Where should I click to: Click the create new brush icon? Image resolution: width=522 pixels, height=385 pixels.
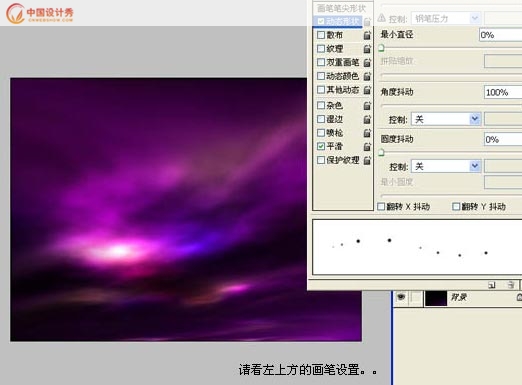[492, 285]
